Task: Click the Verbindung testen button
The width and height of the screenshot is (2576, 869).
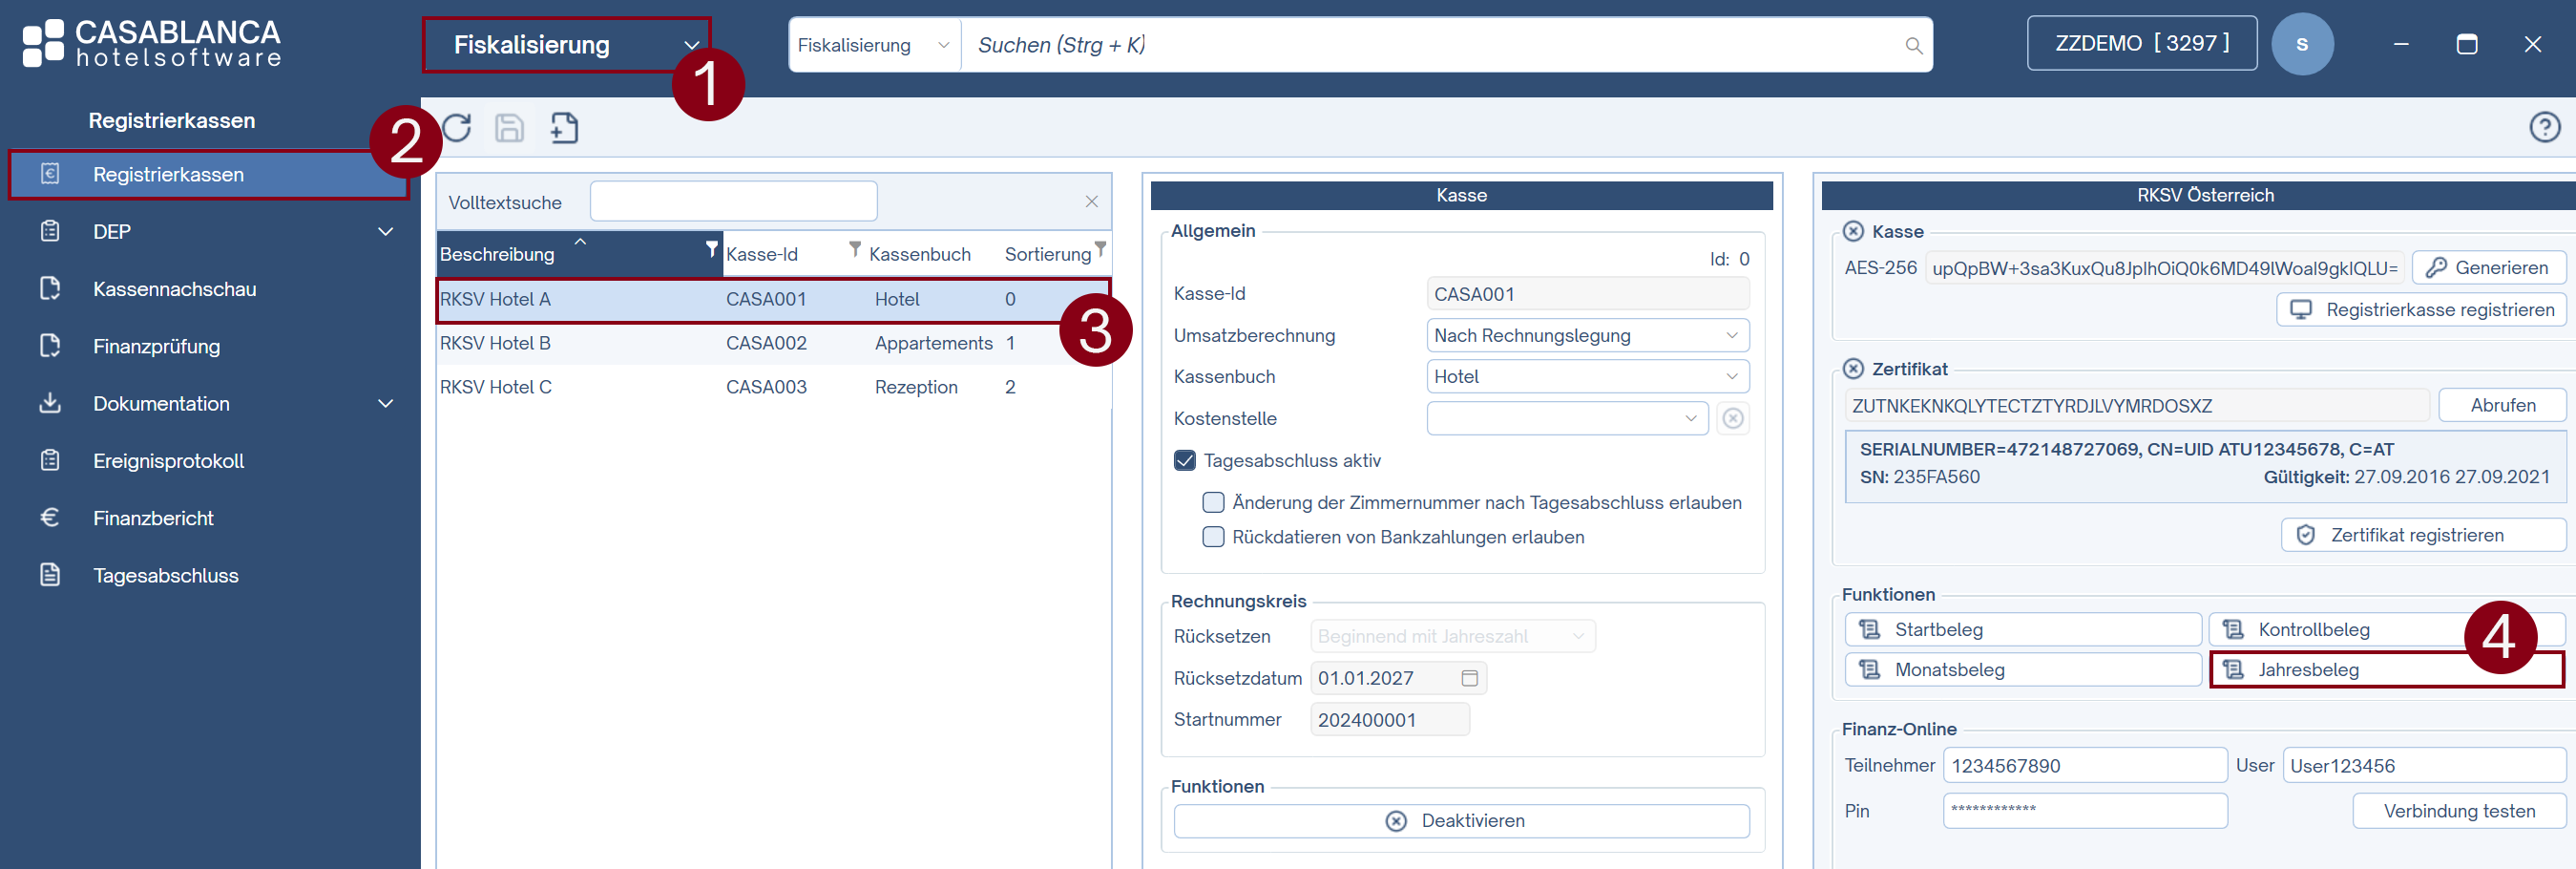Action: (x=2458, y=811)
